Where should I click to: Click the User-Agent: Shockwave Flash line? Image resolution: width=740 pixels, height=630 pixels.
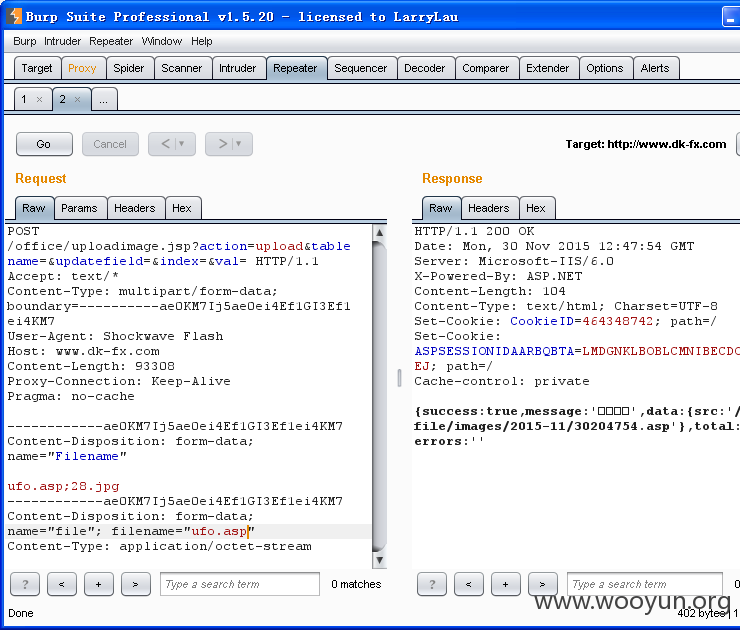(x=115, y=336)
